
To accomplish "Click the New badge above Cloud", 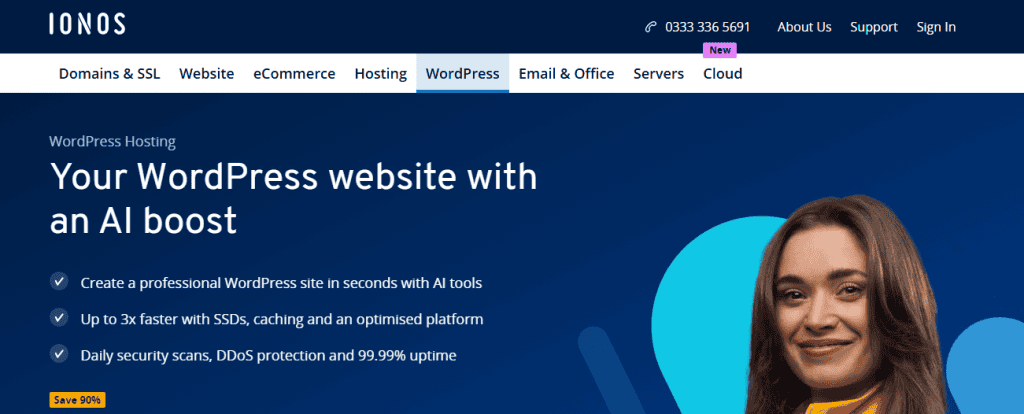I will [720, 50].
